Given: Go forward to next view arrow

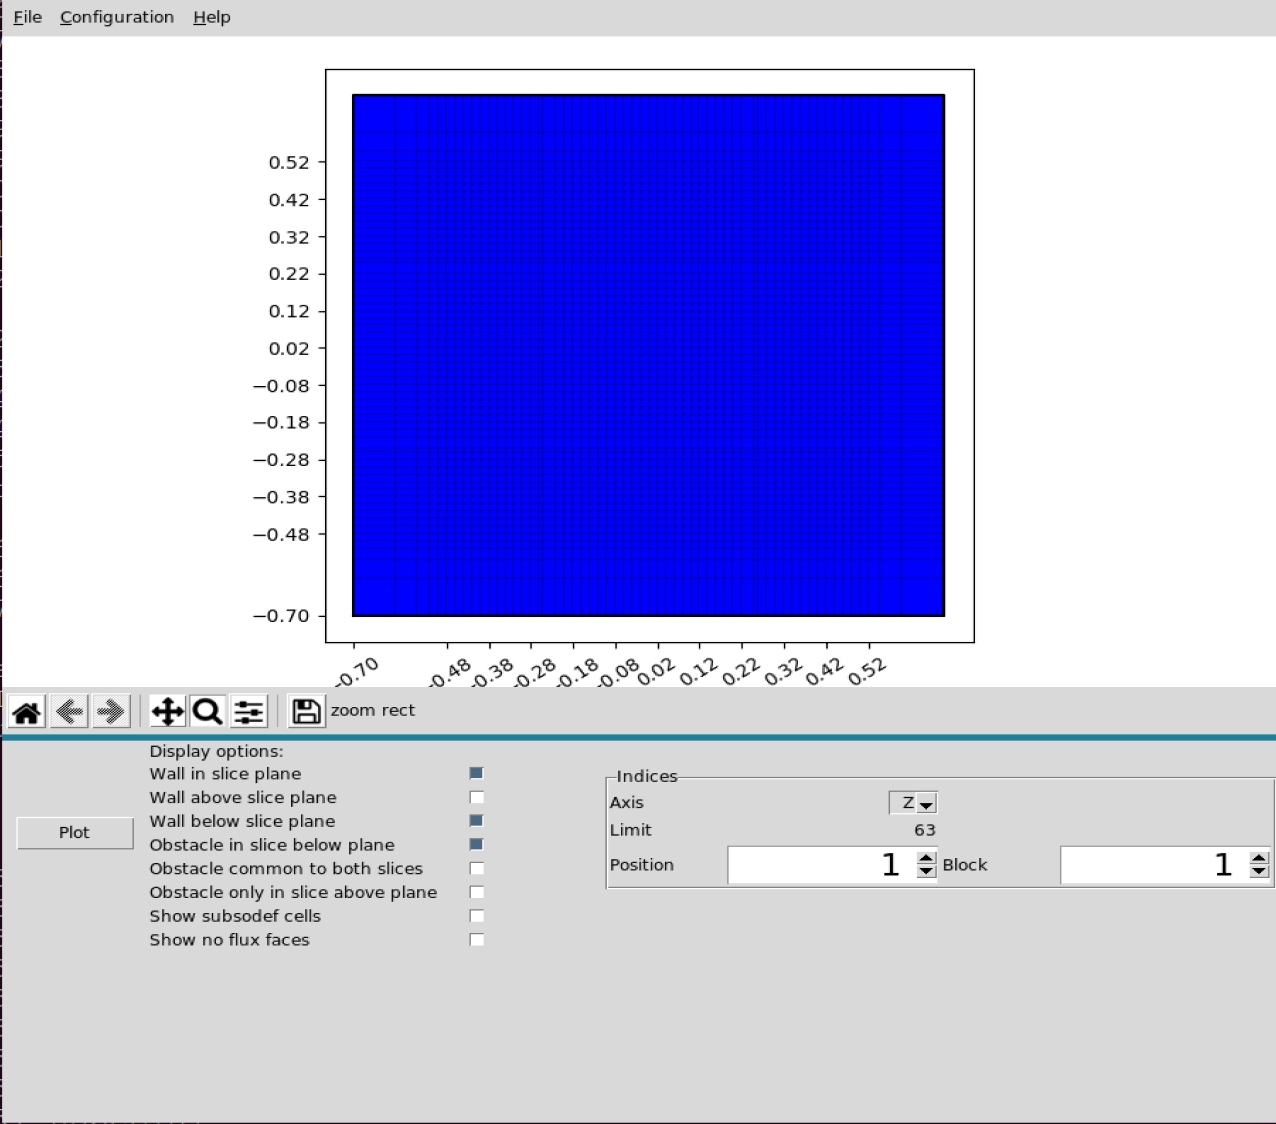Looking at the screenshot, I should point(111,711).
